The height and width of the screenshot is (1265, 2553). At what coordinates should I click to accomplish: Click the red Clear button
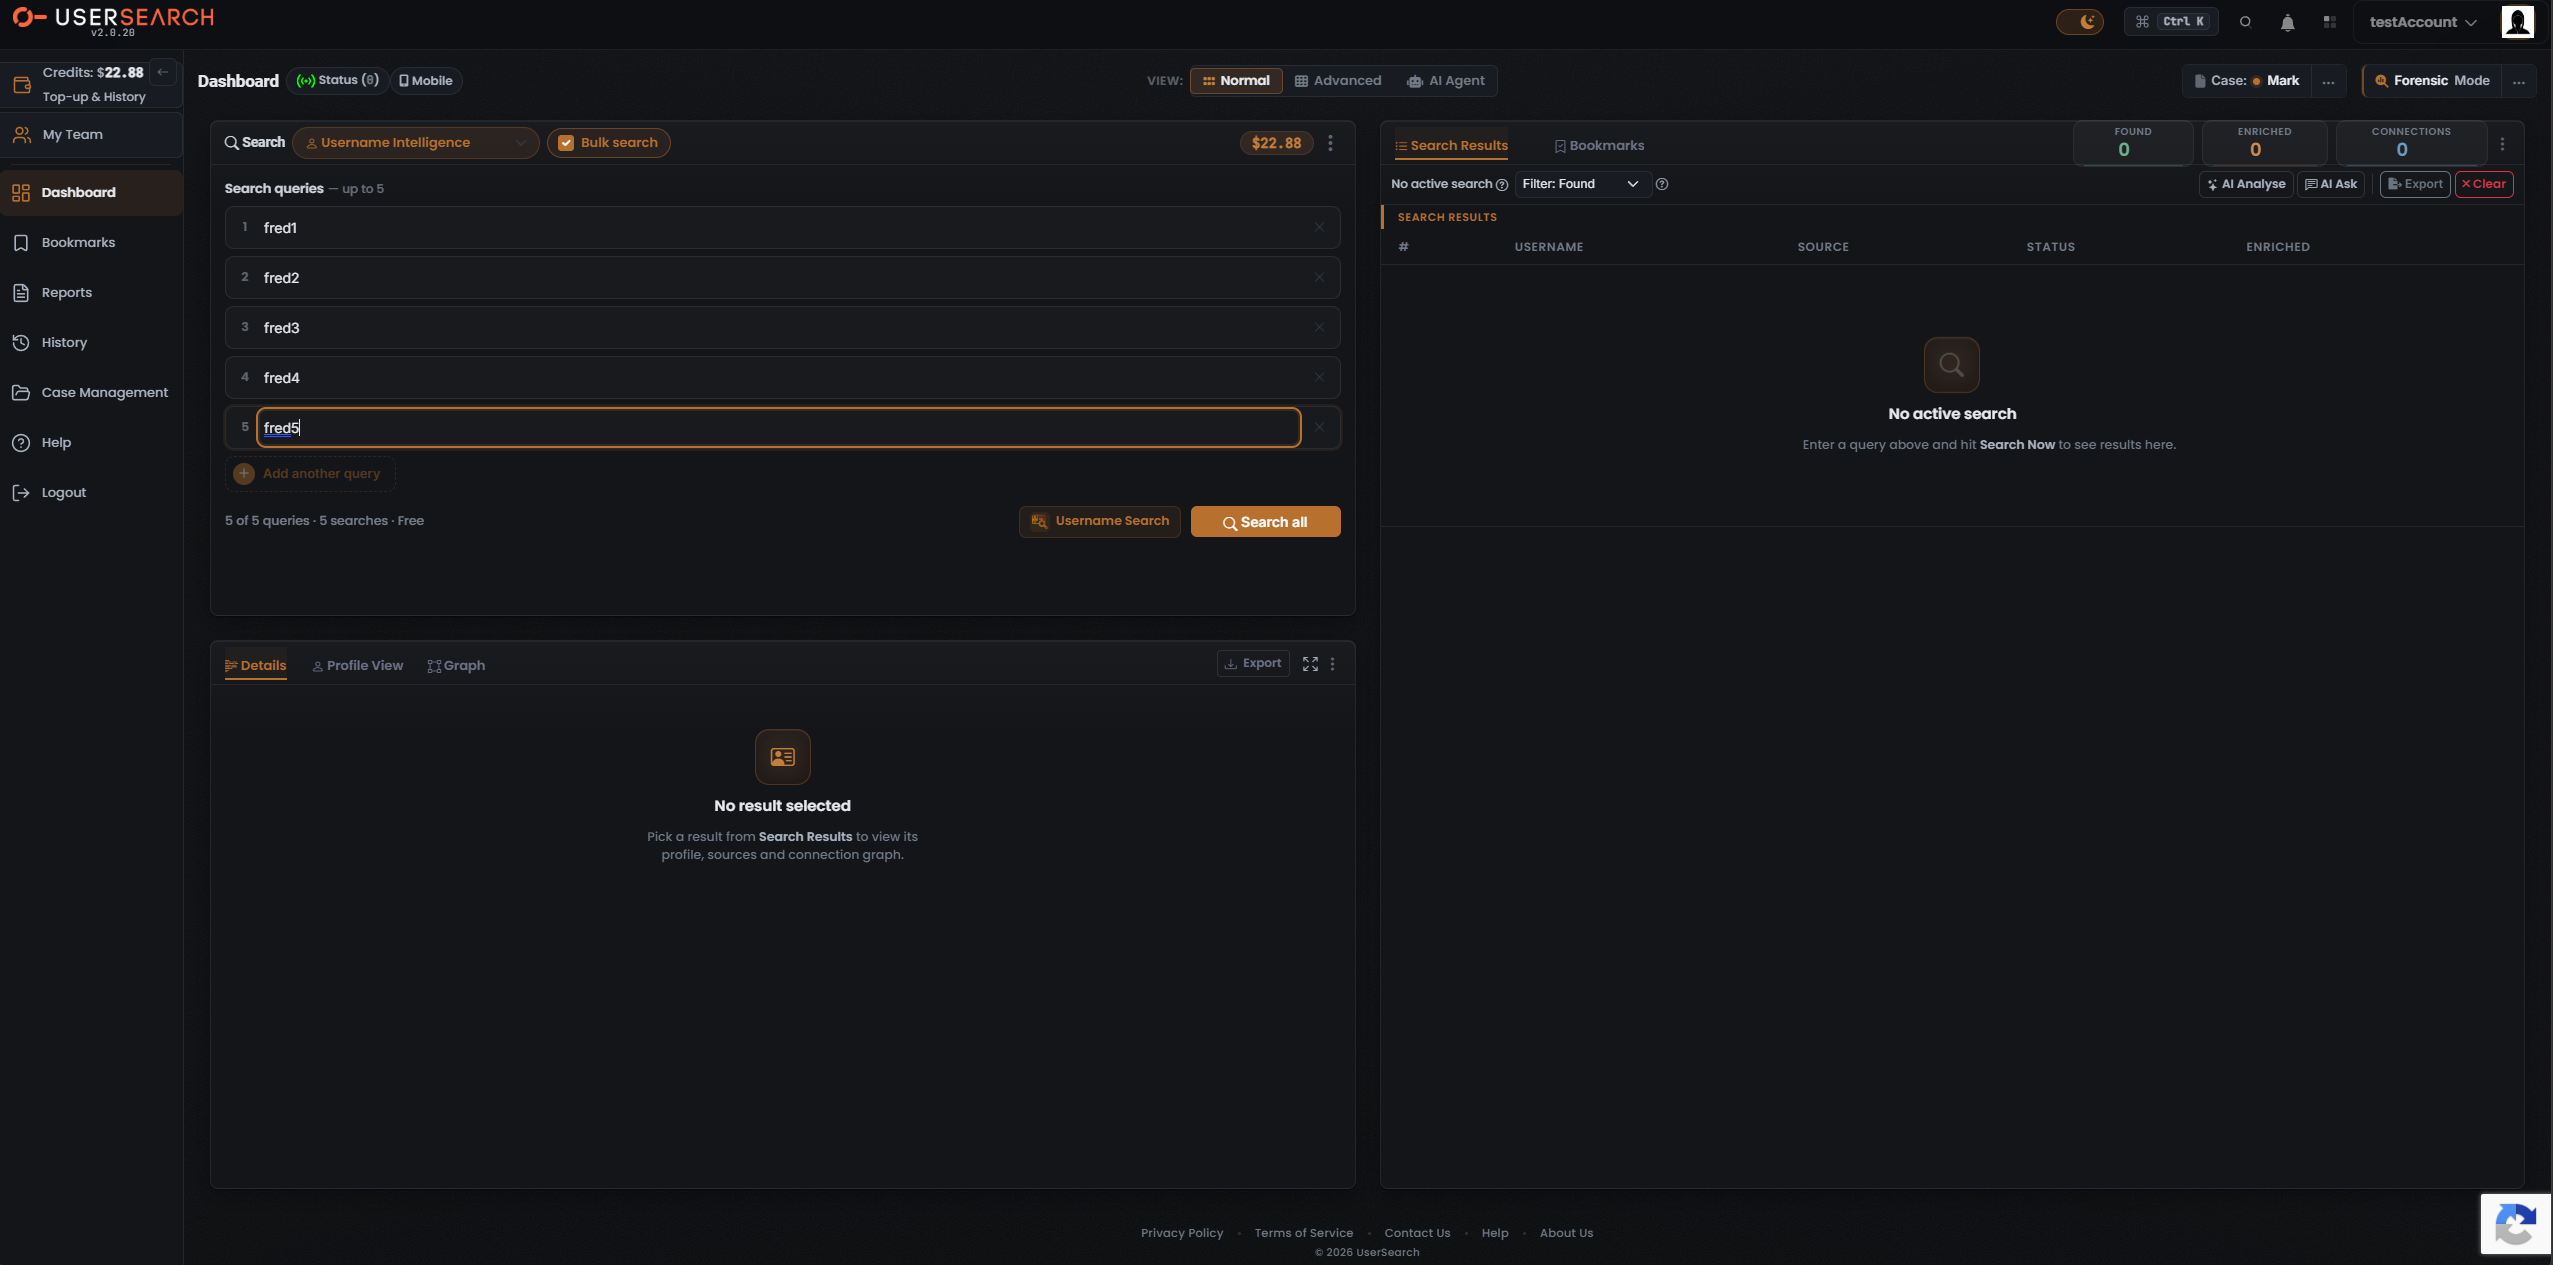(x=2484, y=184)
